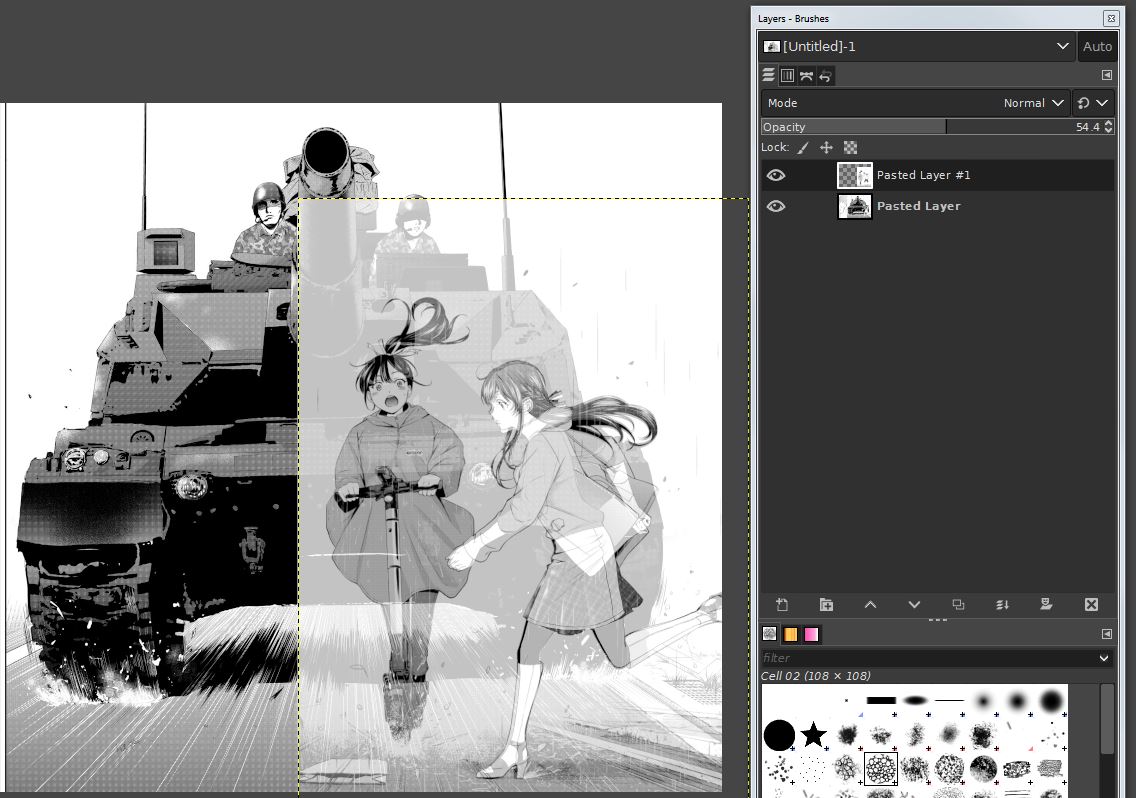The image size is (1136, 798).
Task: Delete the selected layer
Action: pyautogui.click(x=1091, y=604)
